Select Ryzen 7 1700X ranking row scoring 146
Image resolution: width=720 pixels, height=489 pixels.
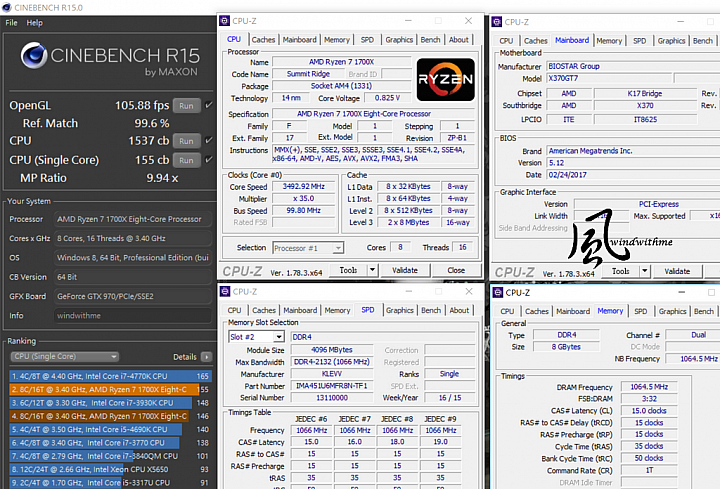click(110, 416)
